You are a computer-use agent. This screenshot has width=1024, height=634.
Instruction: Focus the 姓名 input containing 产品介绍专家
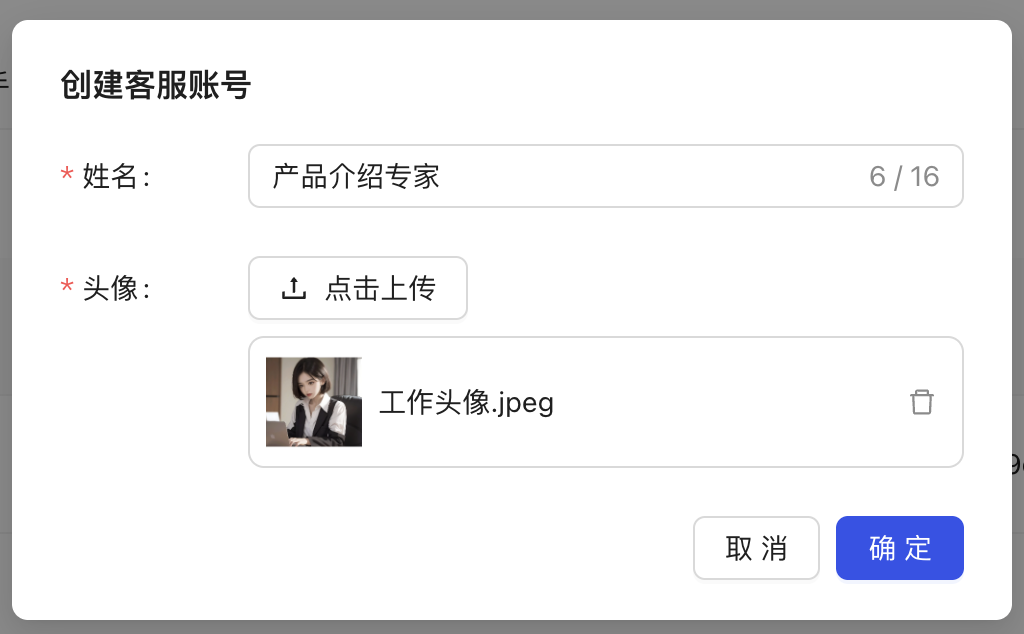[600, 177]
